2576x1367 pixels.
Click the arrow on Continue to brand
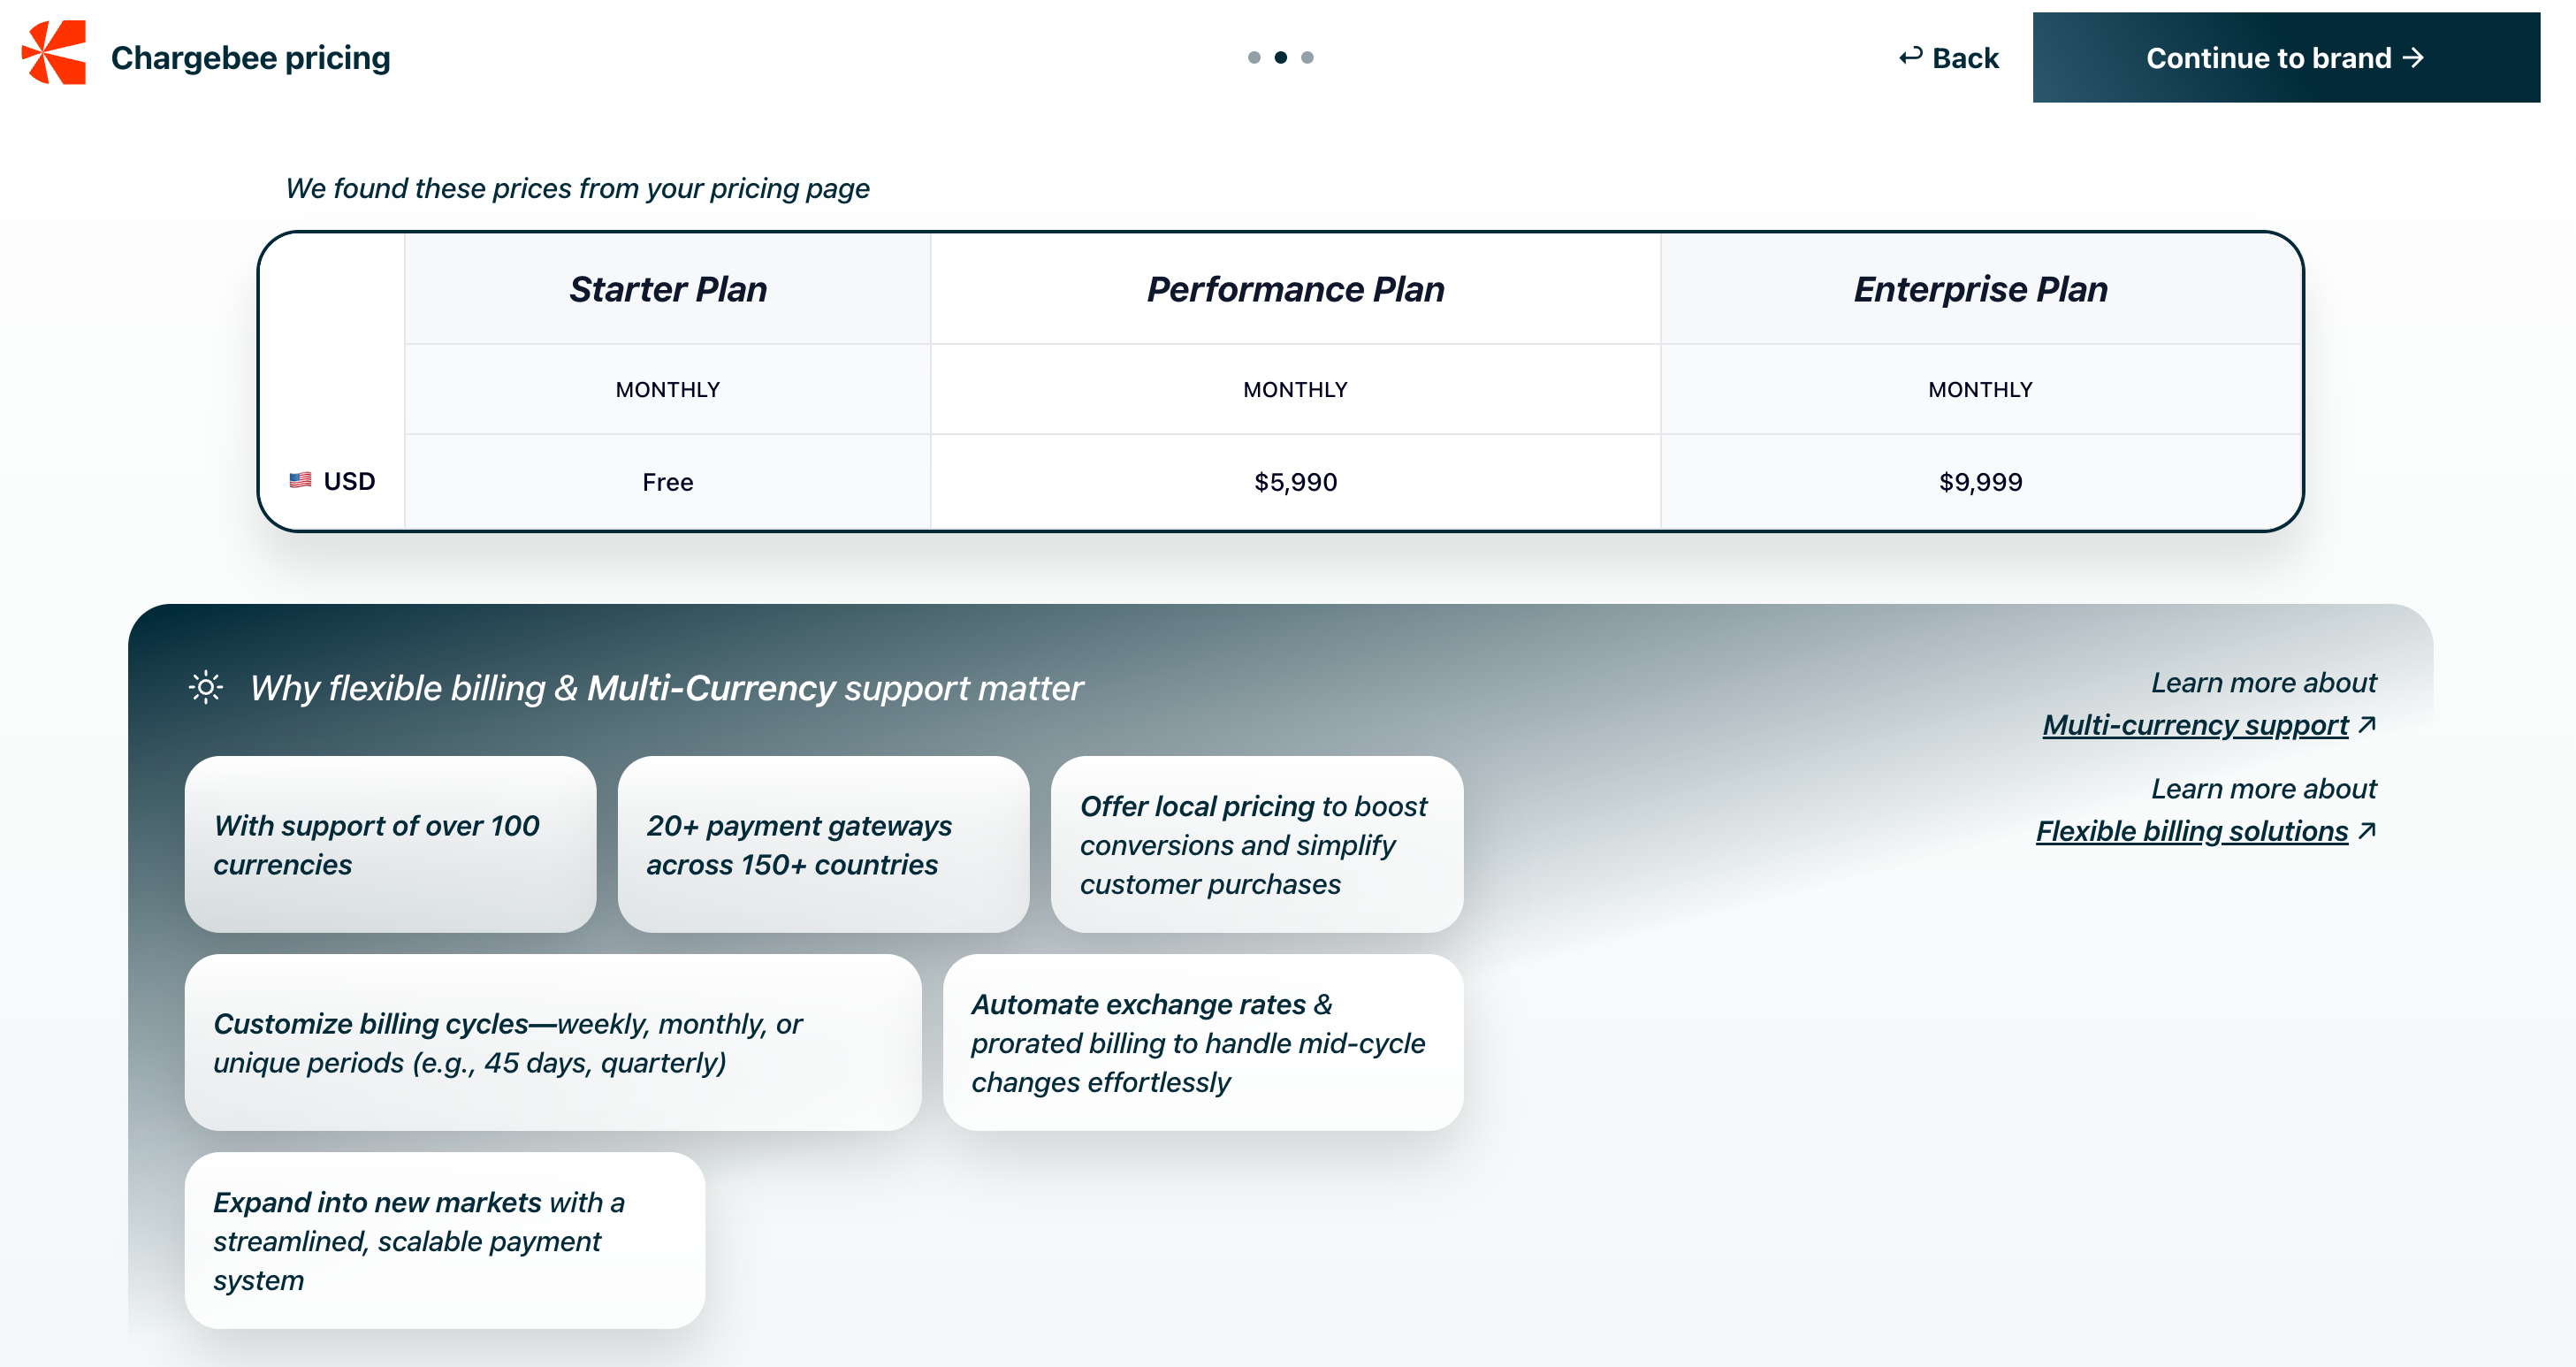[x=2414, y=58]
